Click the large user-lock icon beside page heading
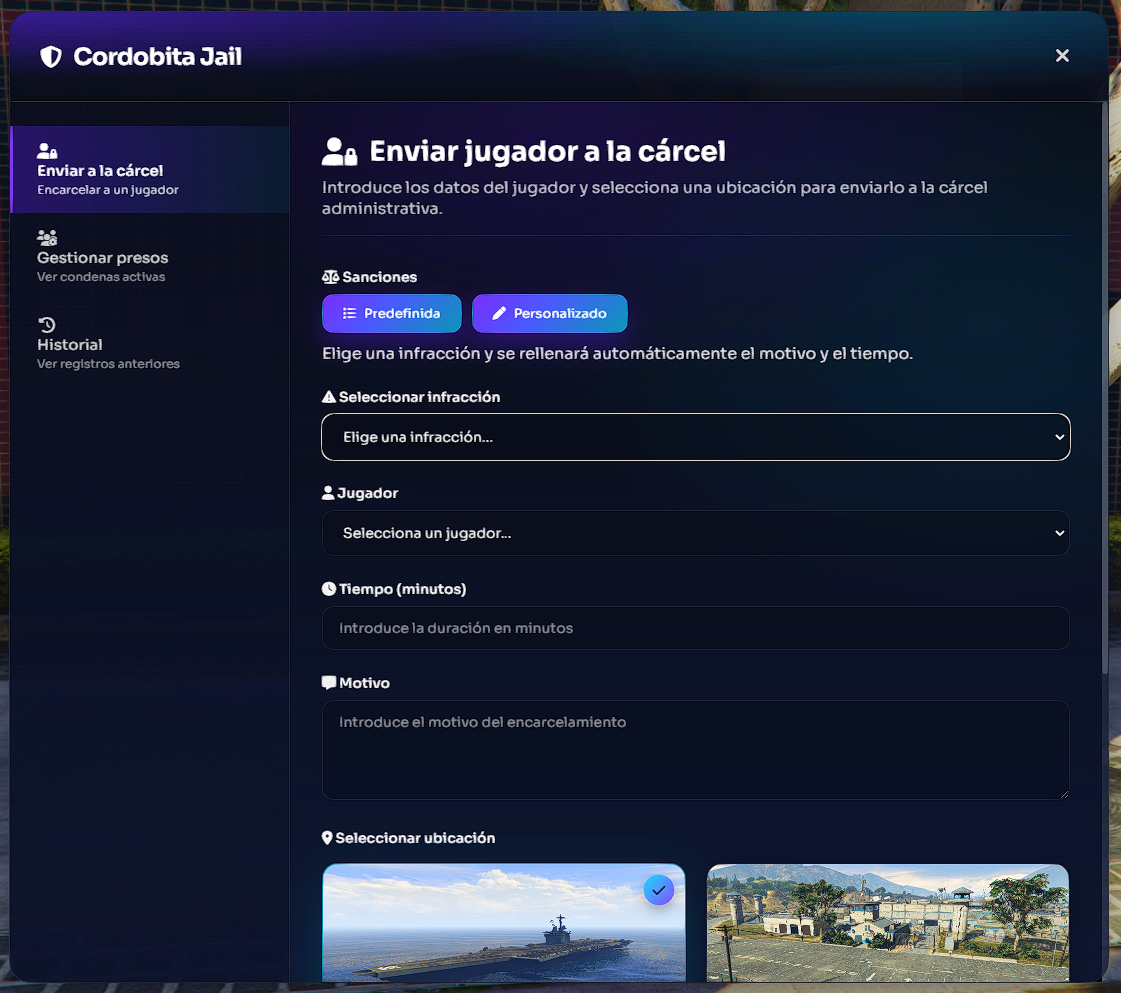This screenshot has height=993, width=1121. [x=339, y=152]
